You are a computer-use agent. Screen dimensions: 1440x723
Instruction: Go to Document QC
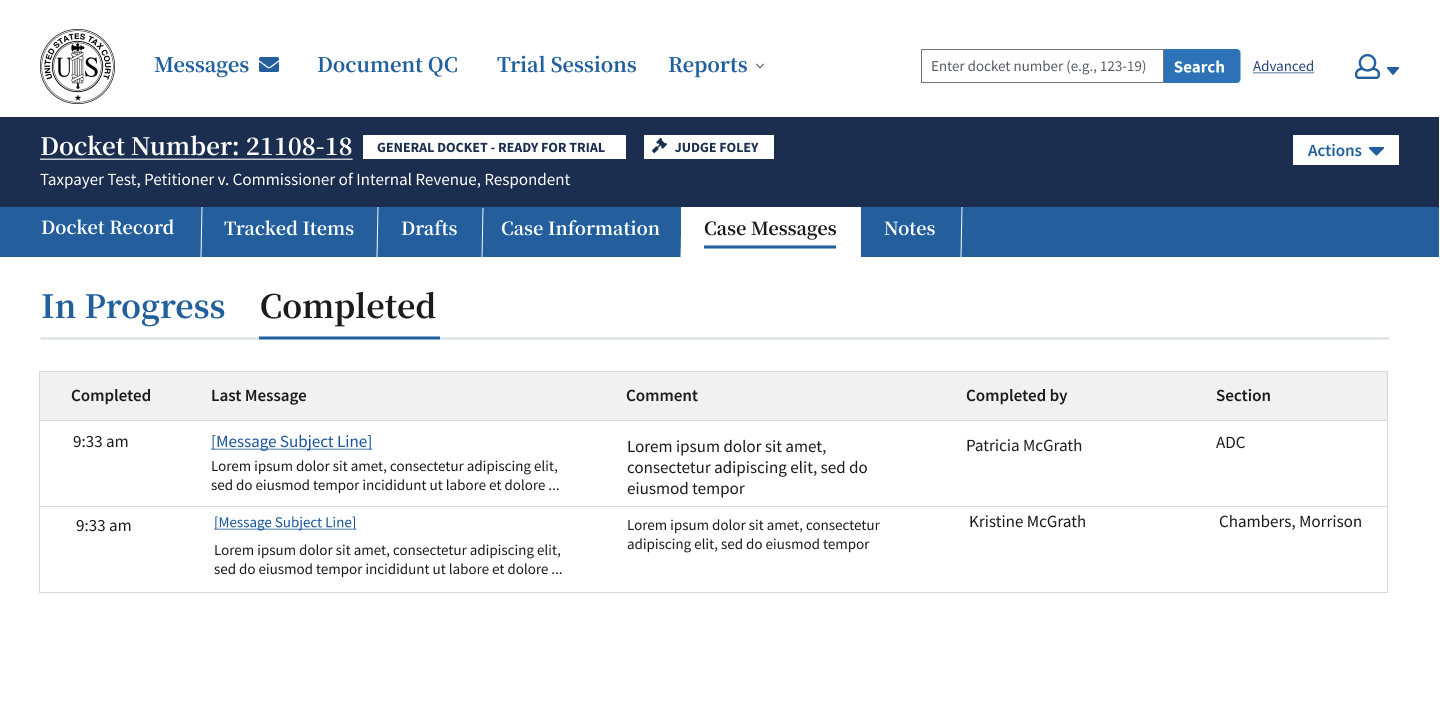tap(388, 65)
